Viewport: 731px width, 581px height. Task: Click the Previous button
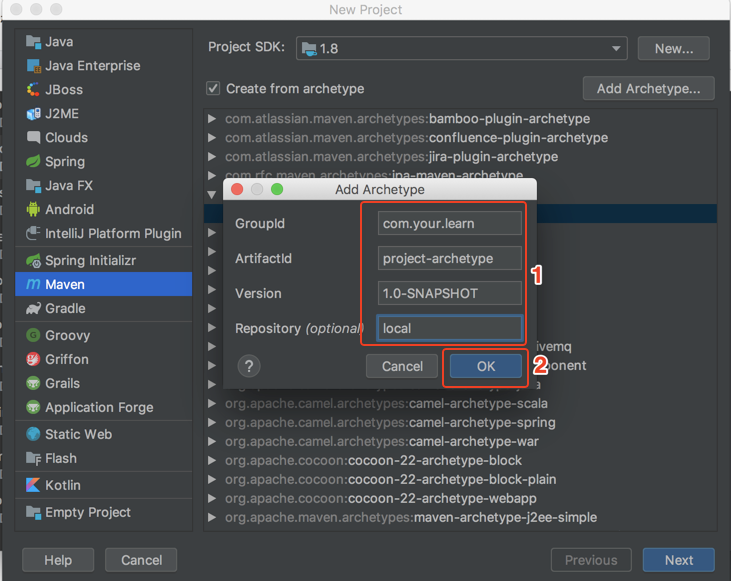tap(591, 560)
